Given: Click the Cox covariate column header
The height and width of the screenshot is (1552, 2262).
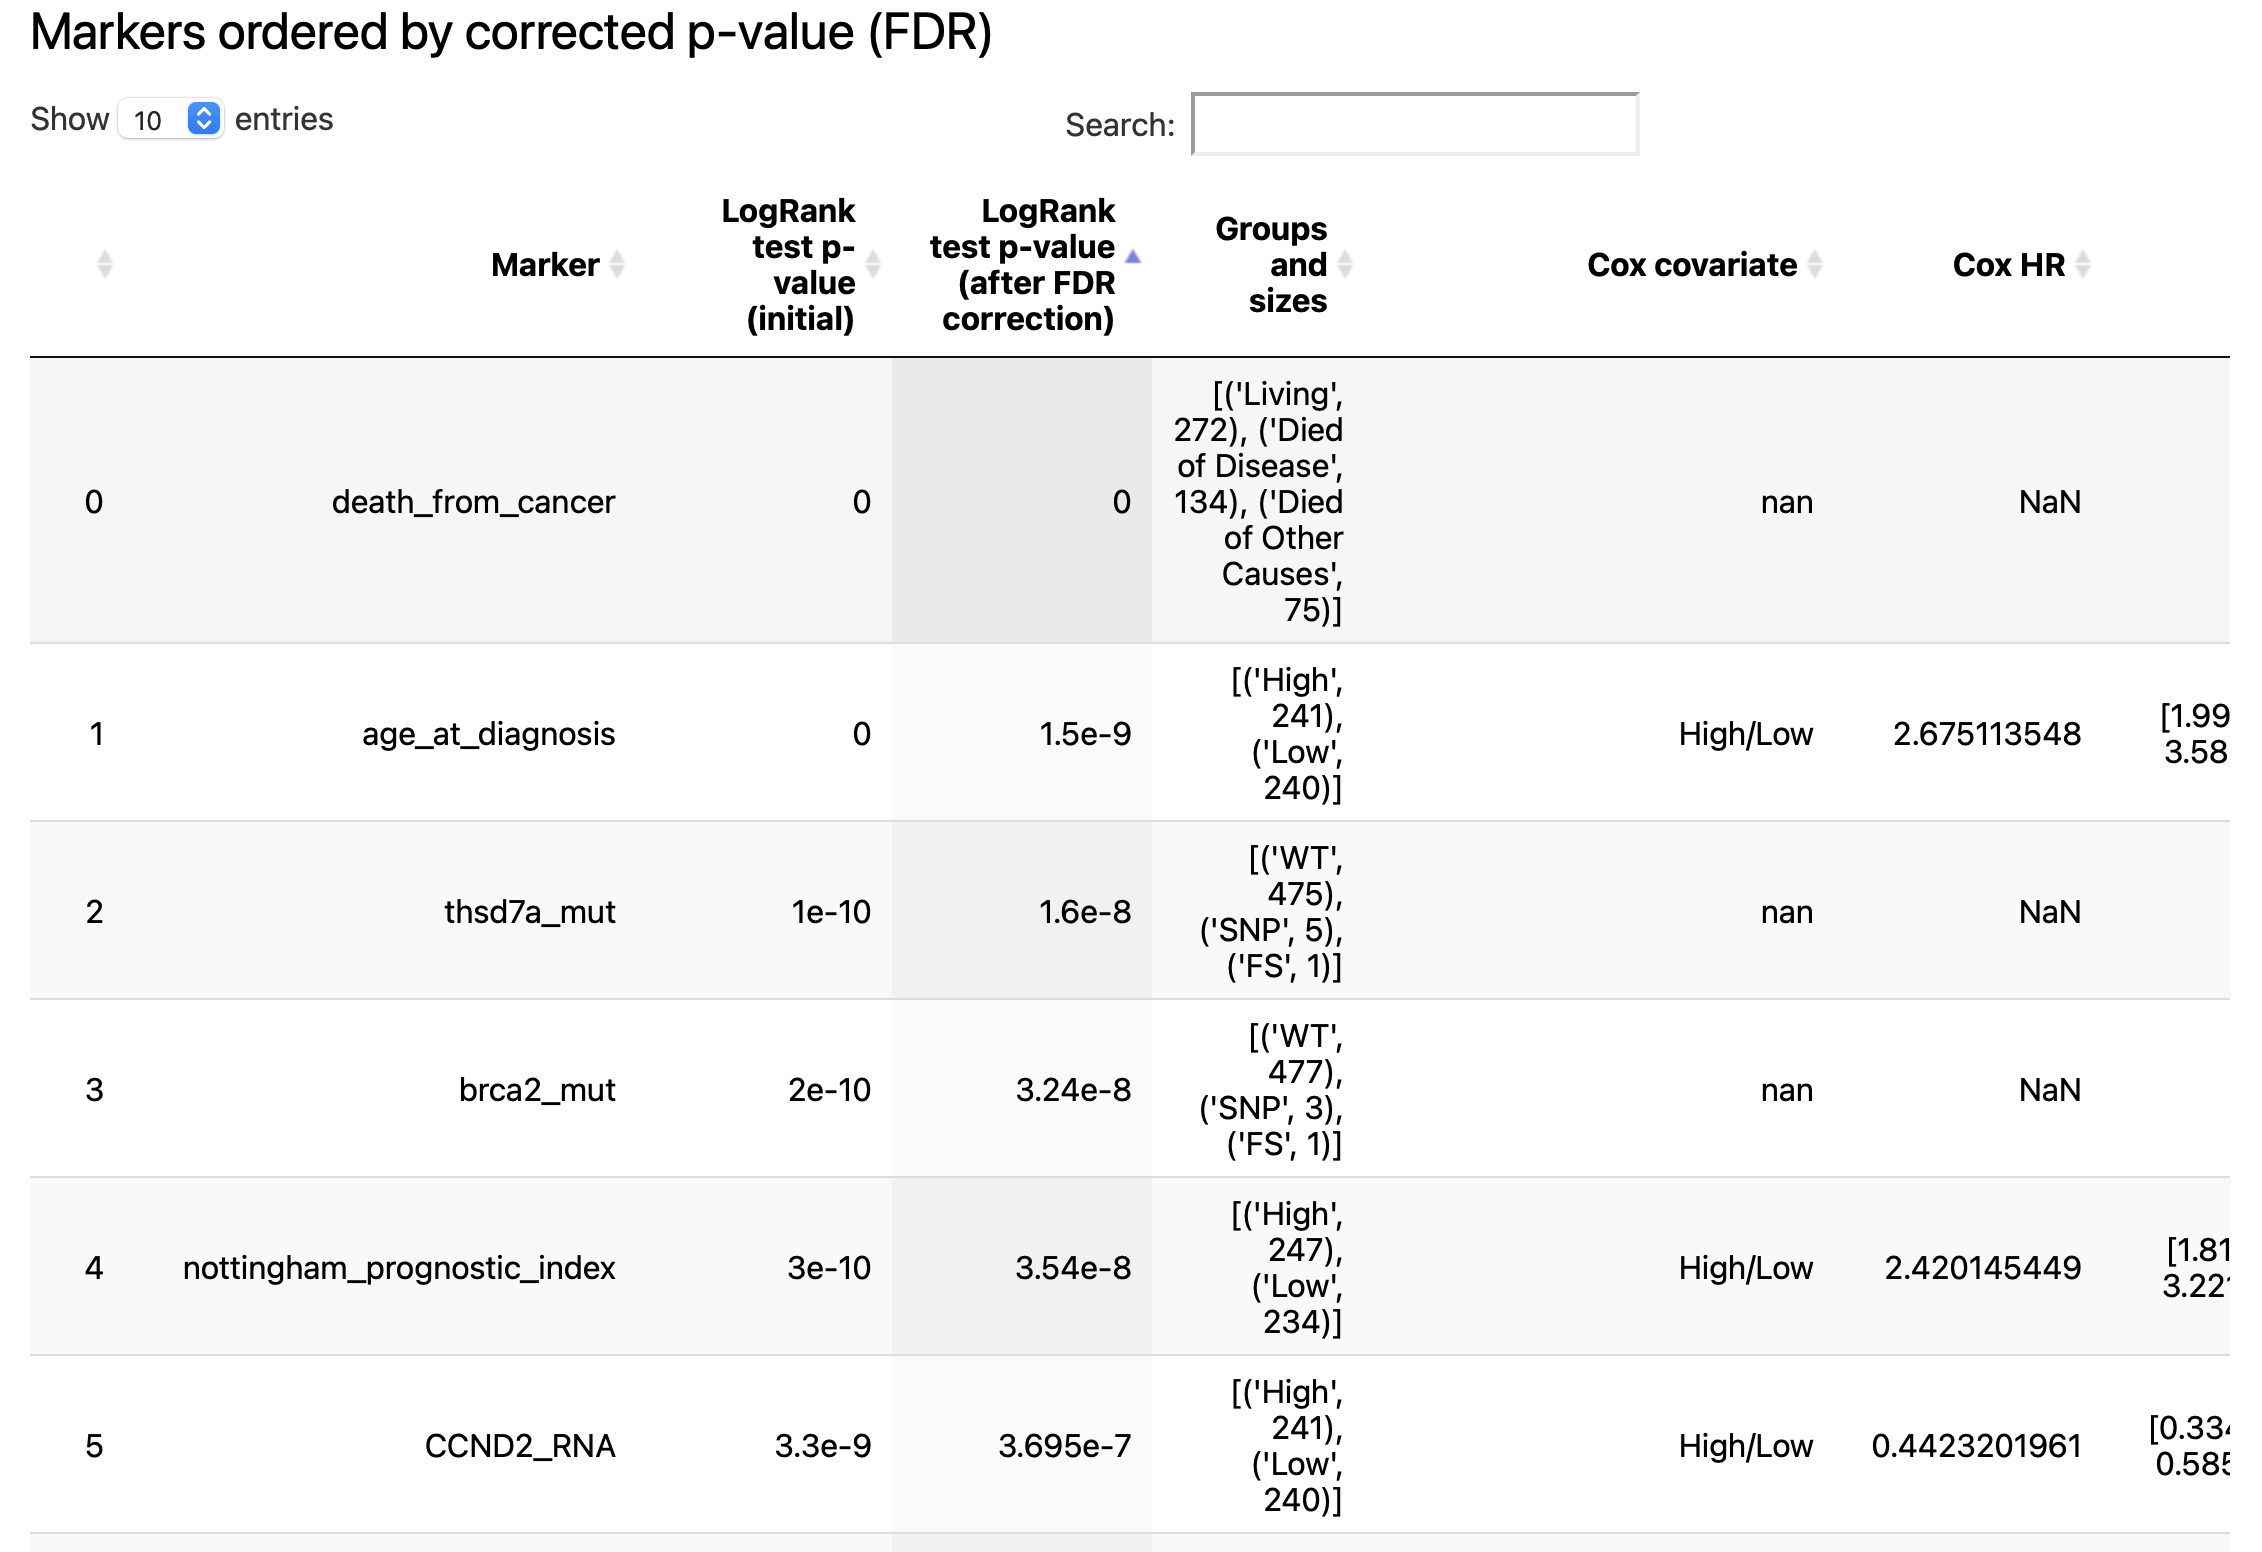Looking at the screenshot, I should pos(1692,265).
